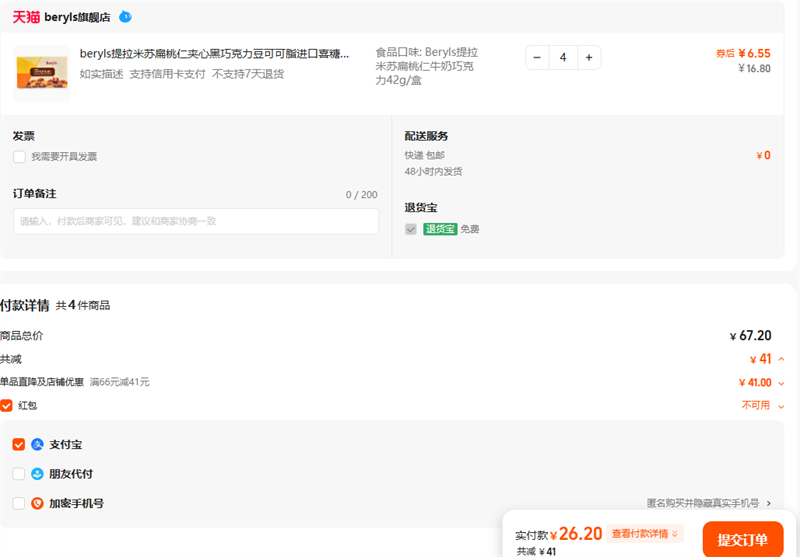Expand the ¥41.00 store discount dropdown

781,382
